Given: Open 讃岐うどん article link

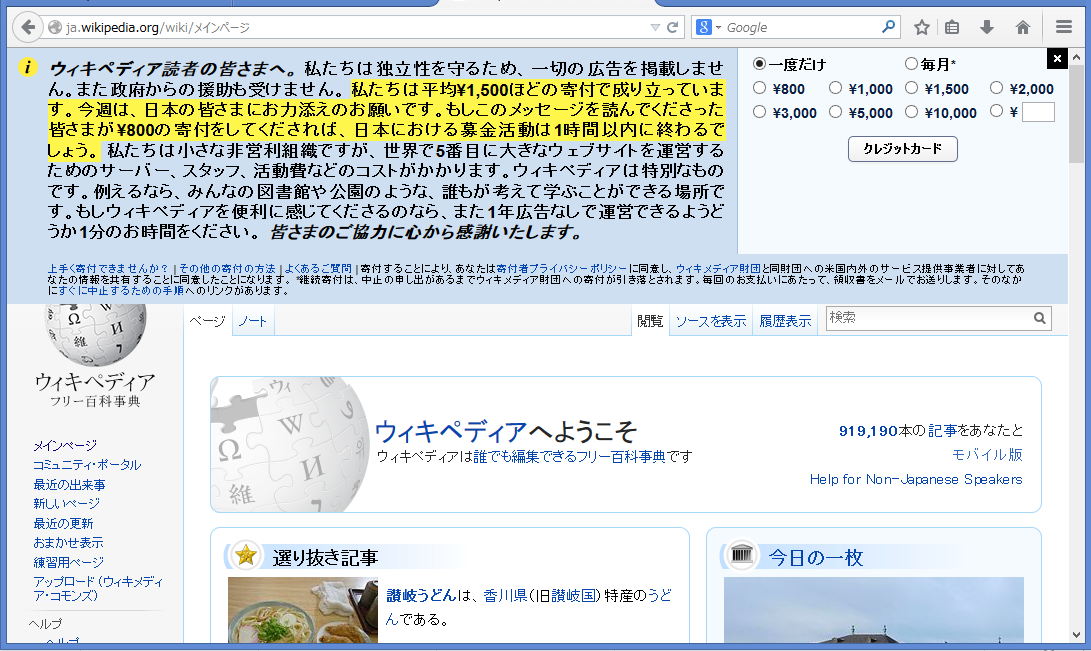Looking at the screenshot, I should pyautogui.click(x=421, y=595).
